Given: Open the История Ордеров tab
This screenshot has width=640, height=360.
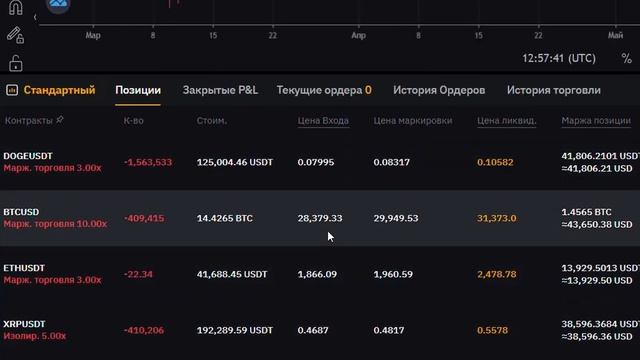Looking at the screenshot, I should click(439, 90).
